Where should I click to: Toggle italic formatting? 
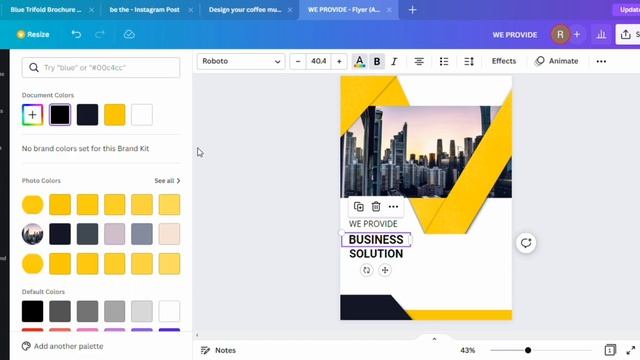coord(394,62)
